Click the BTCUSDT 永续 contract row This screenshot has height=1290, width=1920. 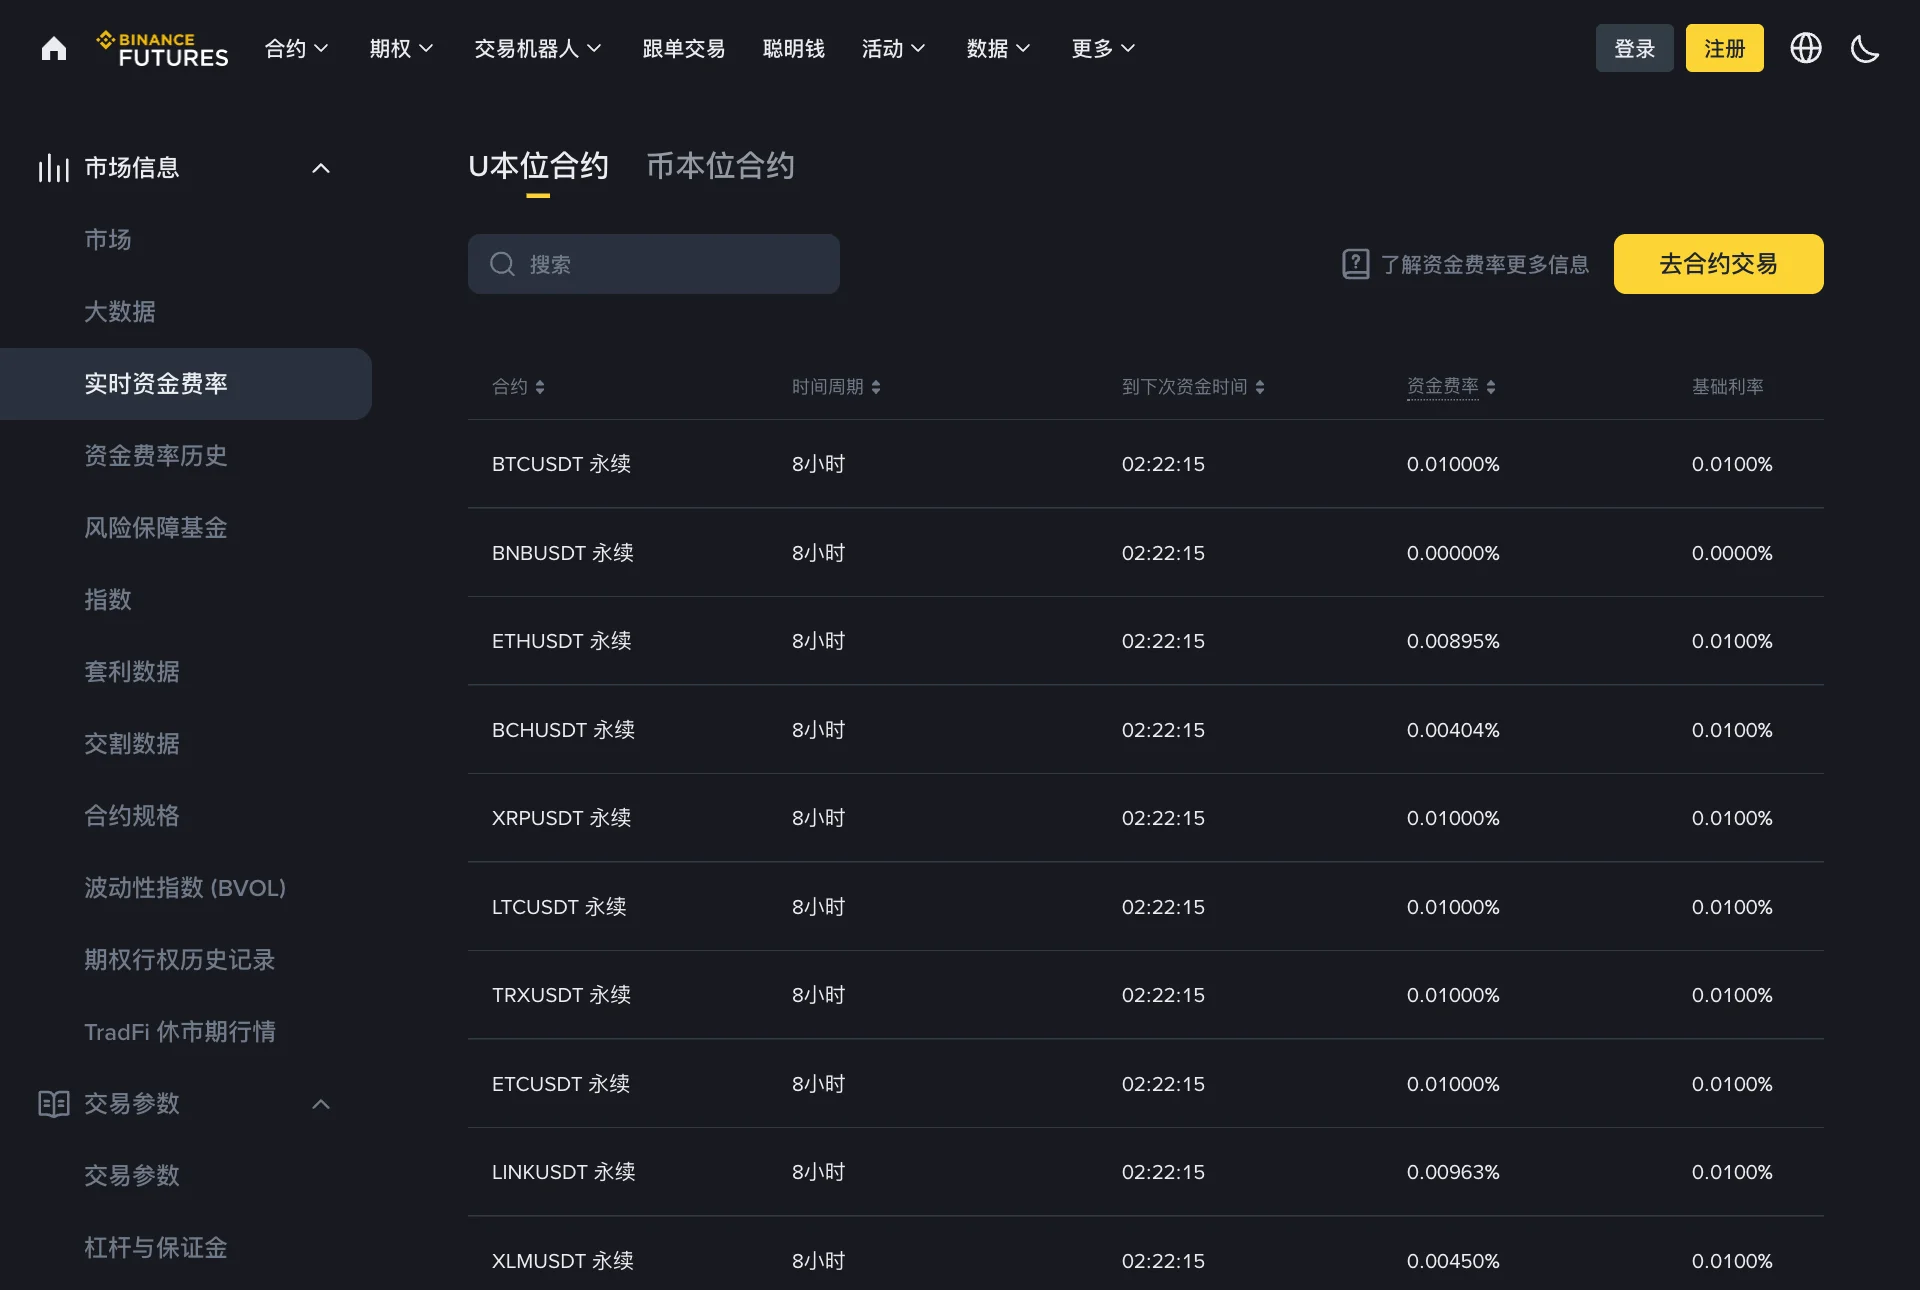click(1145, 464)
